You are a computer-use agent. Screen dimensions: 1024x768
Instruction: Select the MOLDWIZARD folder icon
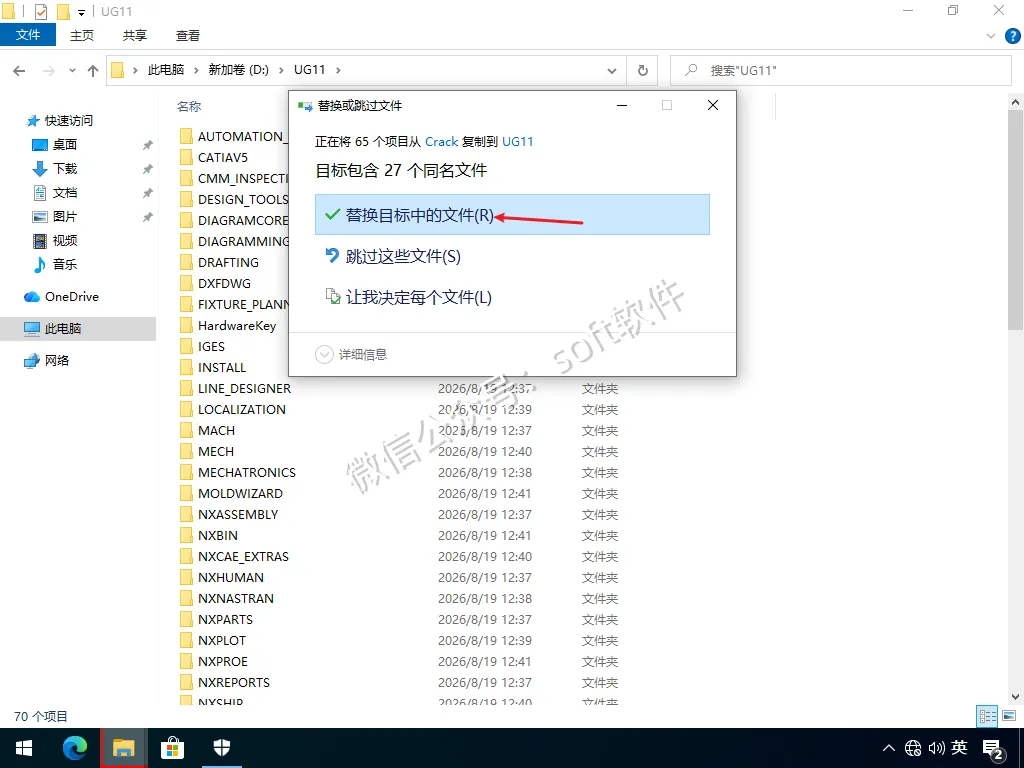pos(187,493)
